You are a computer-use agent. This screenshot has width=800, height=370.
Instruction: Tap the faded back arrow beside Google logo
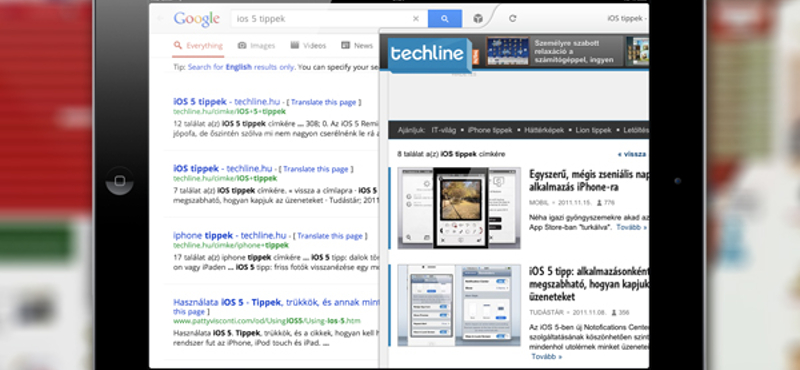pos(160,19)
